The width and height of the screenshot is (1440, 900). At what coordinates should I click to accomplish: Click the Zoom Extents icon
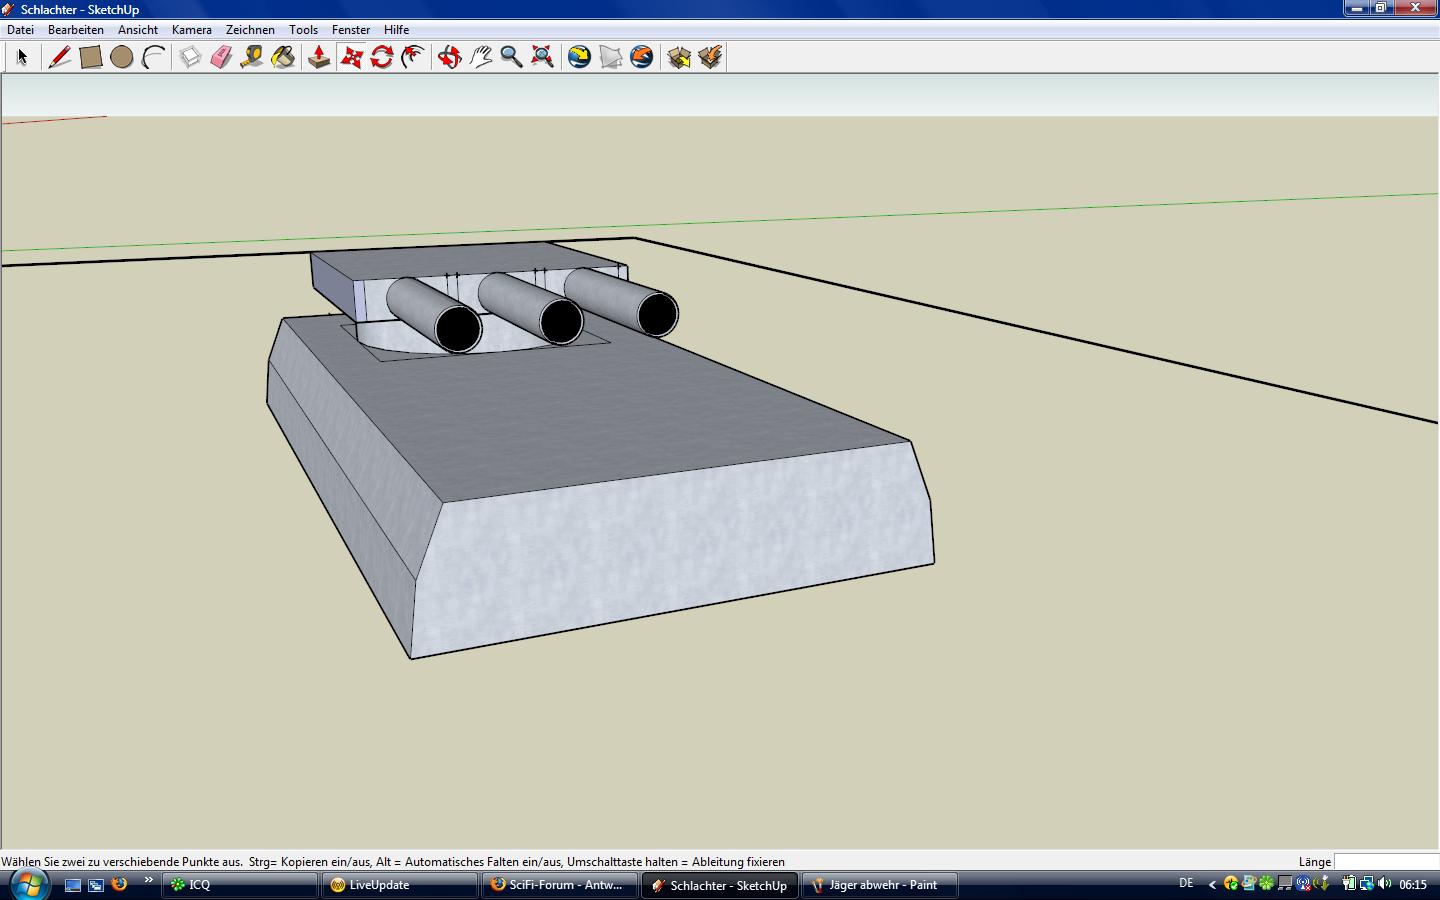click(543, 57)
